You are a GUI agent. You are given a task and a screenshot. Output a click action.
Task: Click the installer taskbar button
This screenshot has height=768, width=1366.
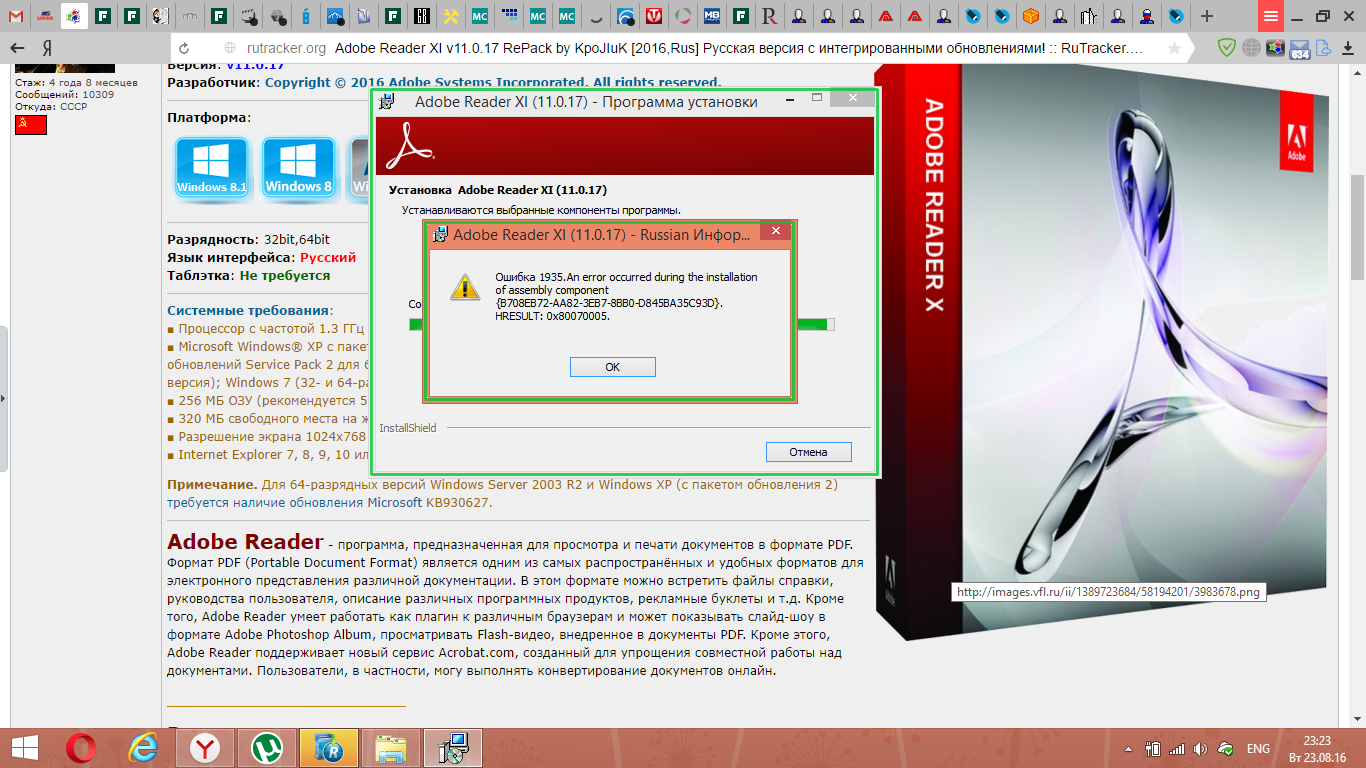point(453,748)
